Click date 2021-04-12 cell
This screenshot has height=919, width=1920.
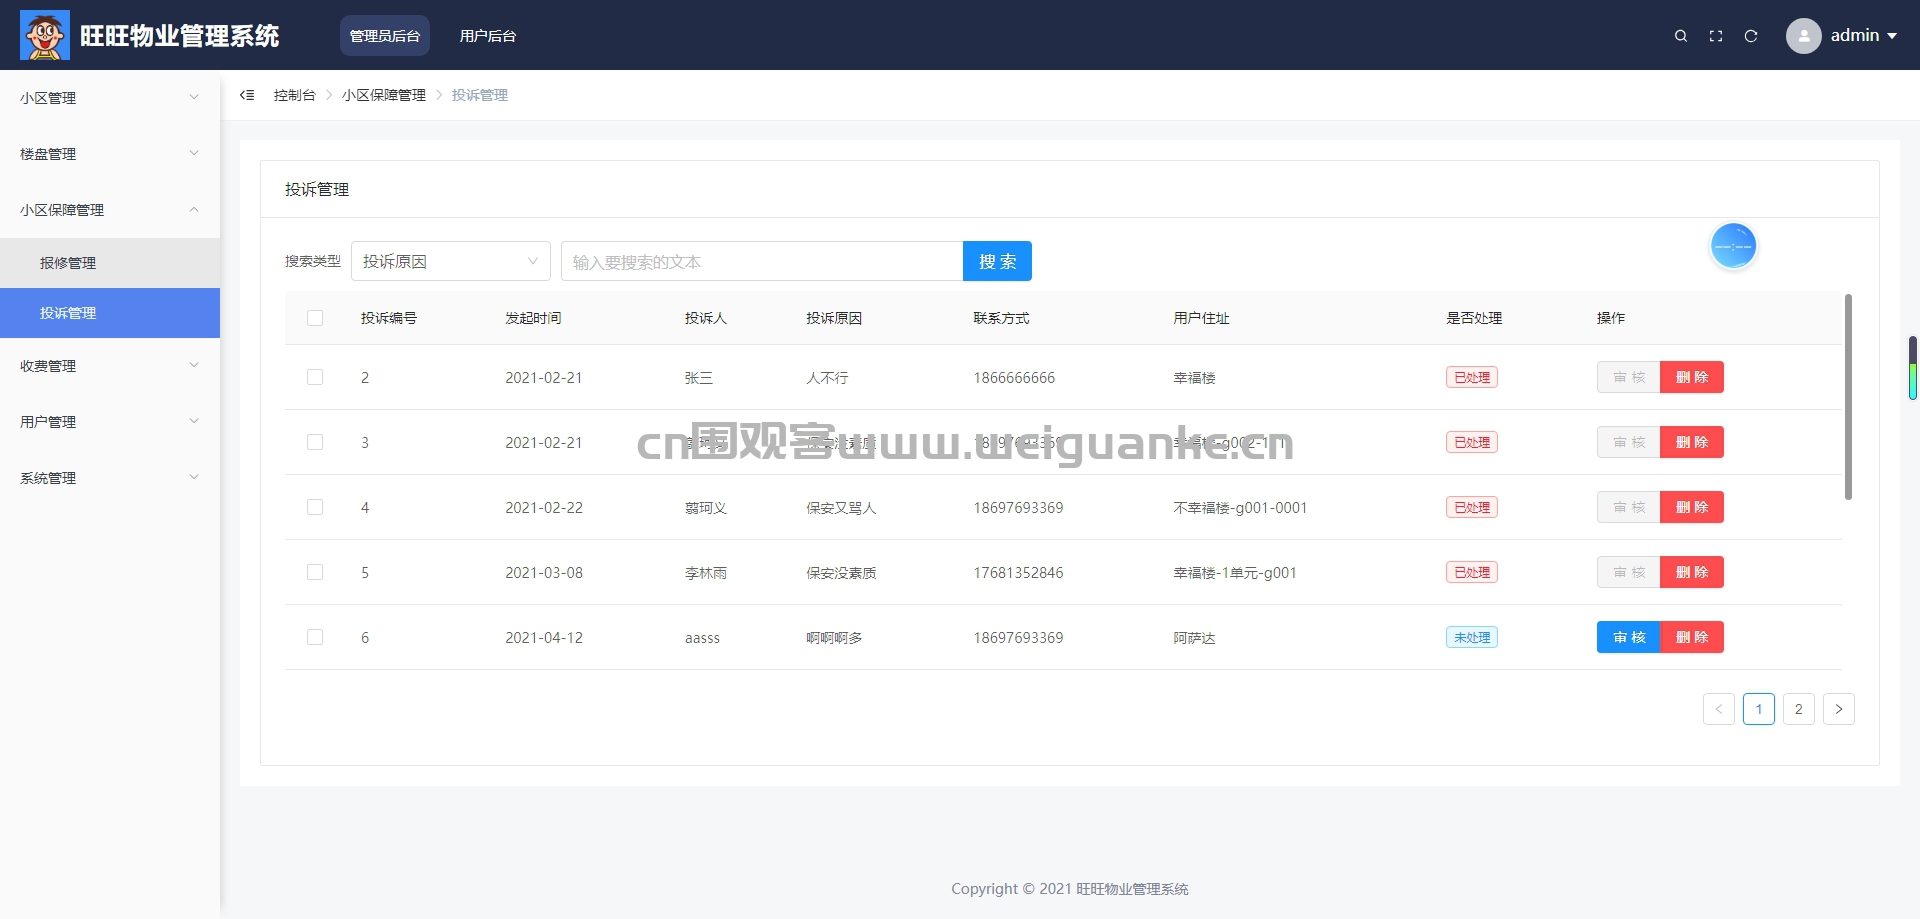point(544,638)
